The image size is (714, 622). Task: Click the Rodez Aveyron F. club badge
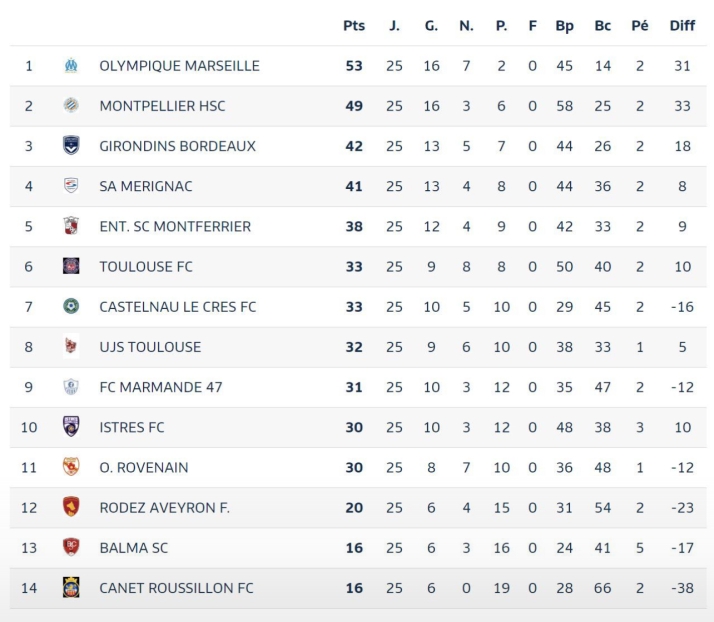click(x=71, y=507)
